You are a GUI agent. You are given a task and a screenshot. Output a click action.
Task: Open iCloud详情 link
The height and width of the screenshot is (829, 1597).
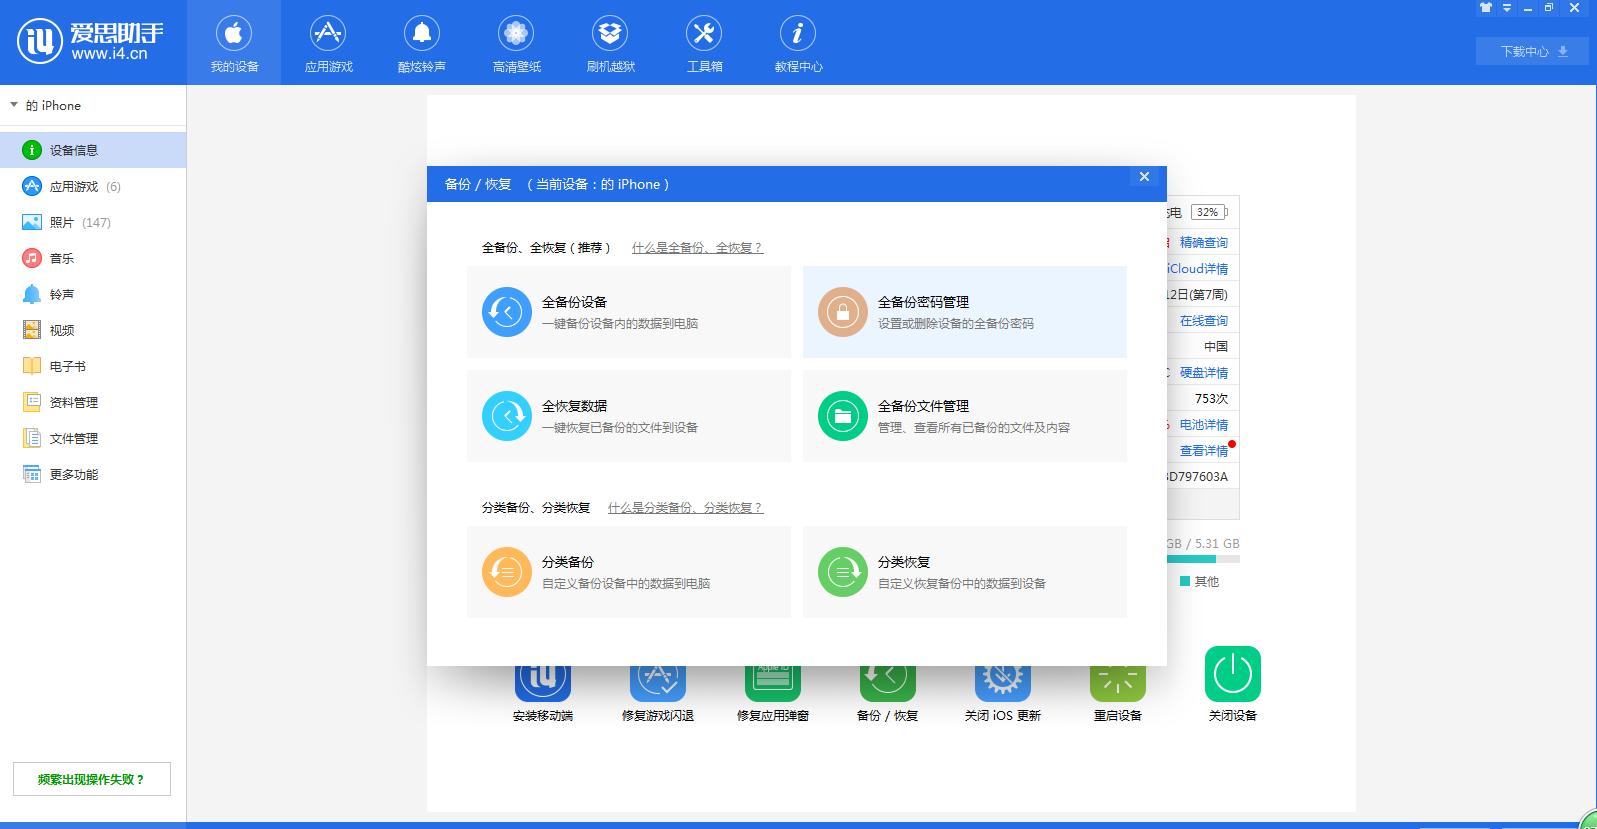1198,269
